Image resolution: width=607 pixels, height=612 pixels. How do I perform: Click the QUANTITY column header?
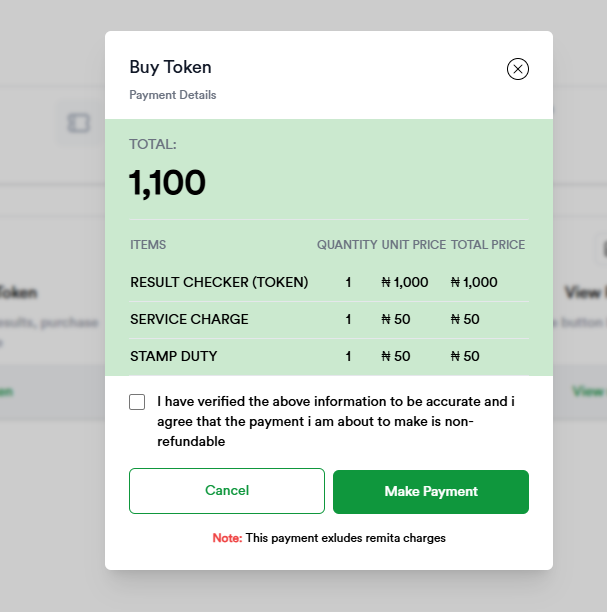click(347, 245)
